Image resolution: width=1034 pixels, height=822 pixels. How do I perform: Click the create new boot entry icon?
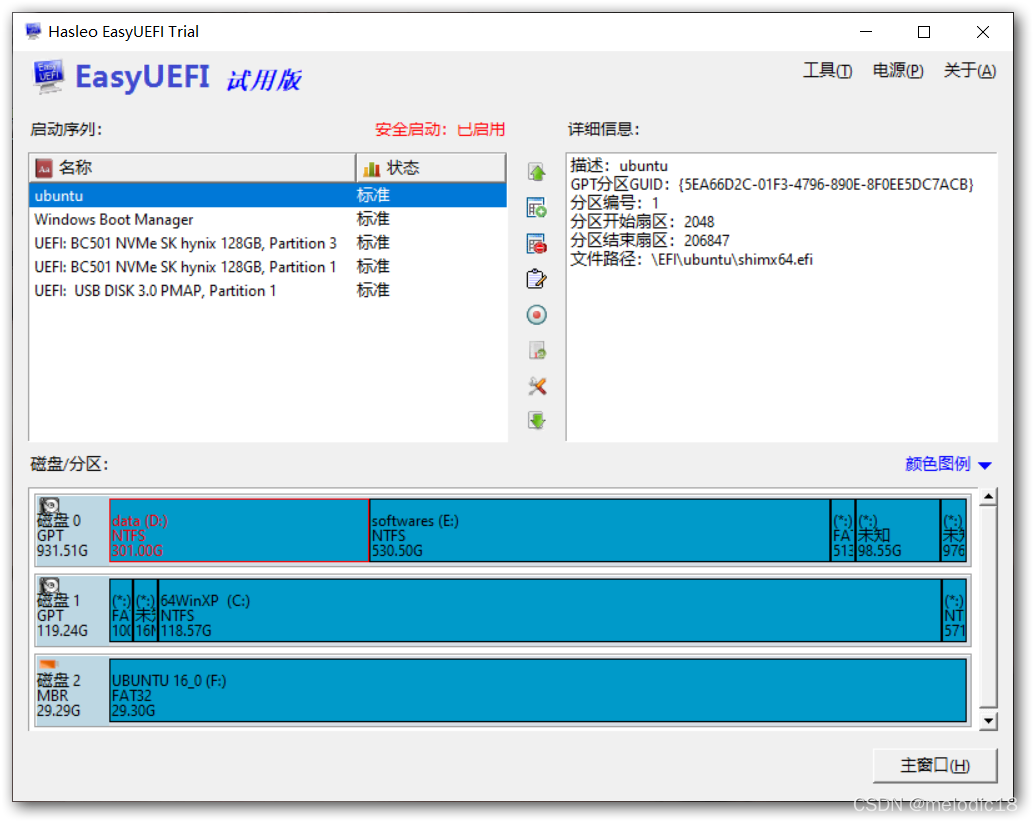[x=537, y=208]
